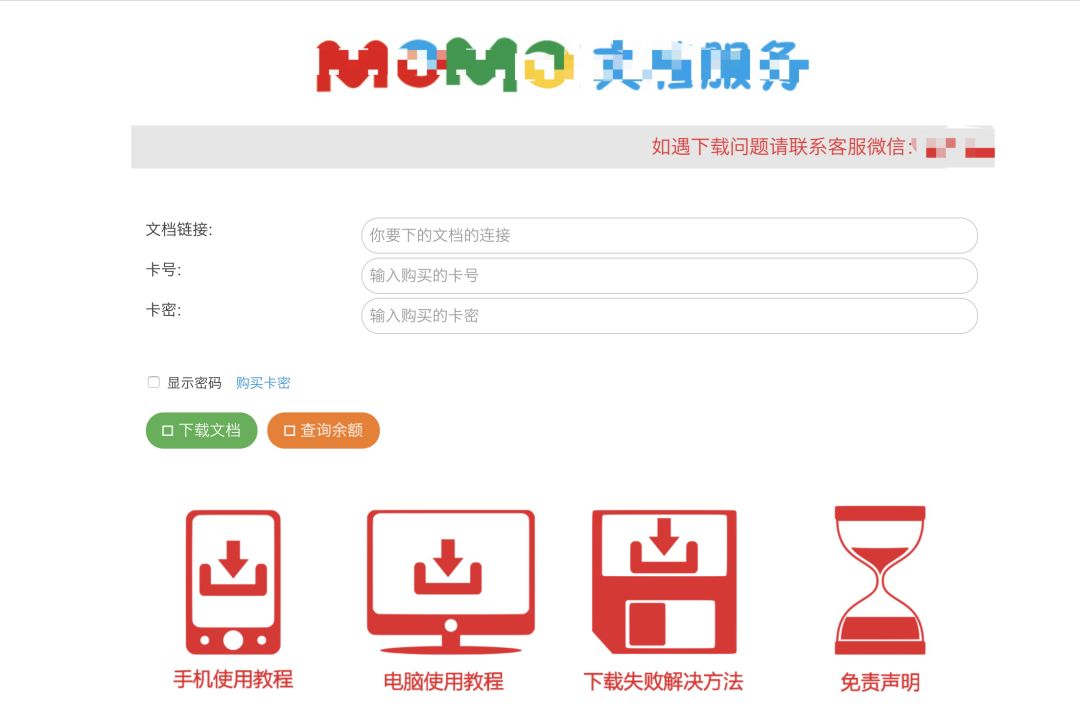Open the 手机使用教程 text link
1080x720 pixels.
click(x=233, y=679)
